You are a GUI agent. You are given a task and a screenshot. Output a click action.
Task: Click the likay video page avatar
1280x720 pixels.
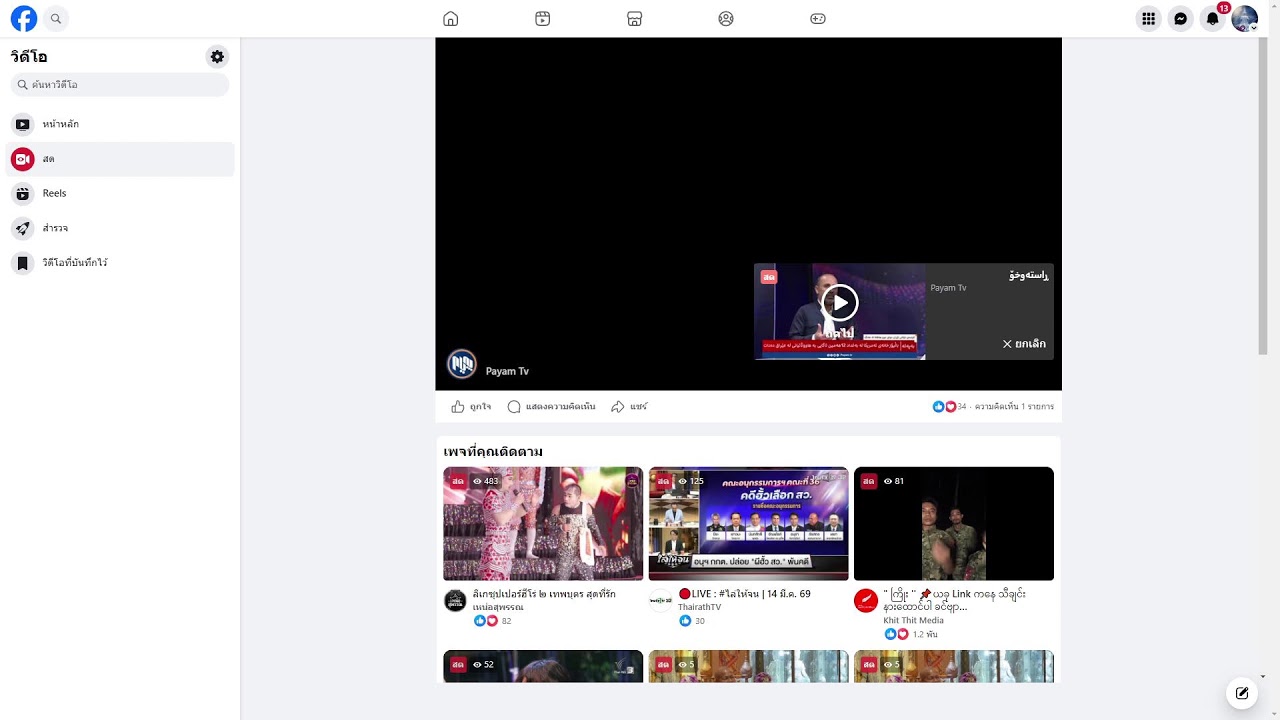tap(455, 600)
